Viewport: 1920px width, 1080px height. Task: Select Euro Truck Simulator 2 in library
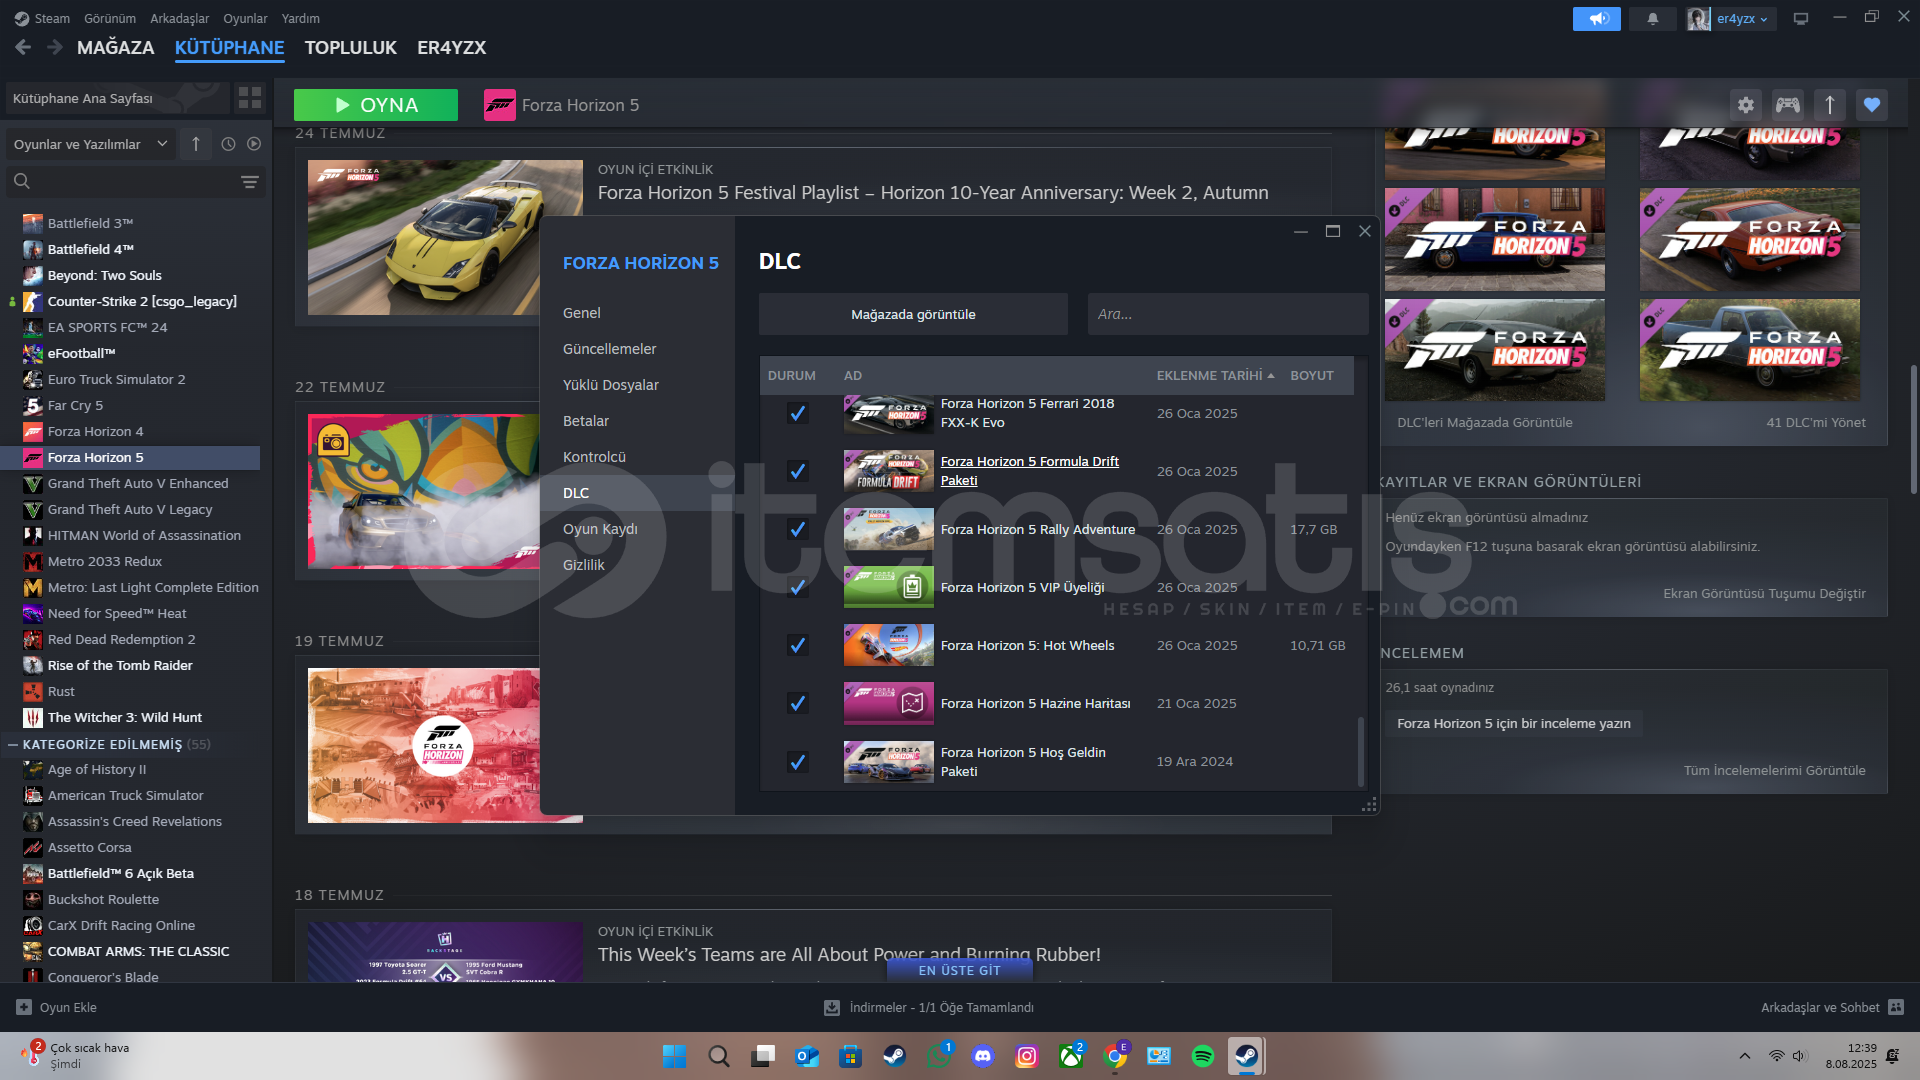coord(117,379)
